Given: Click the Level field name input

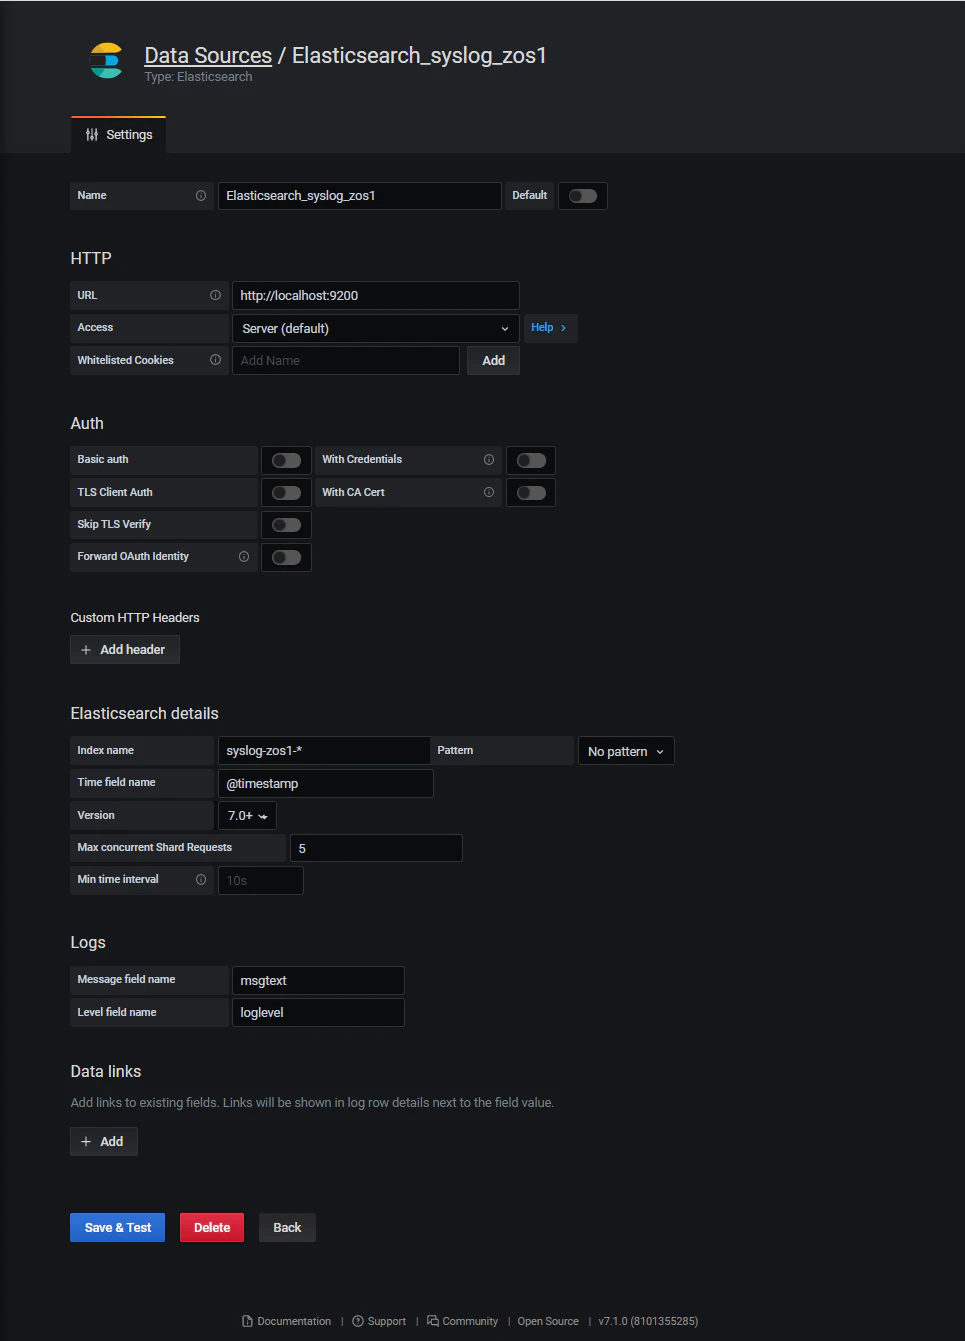Looking at the screenshot, I should coord(318,1013).
